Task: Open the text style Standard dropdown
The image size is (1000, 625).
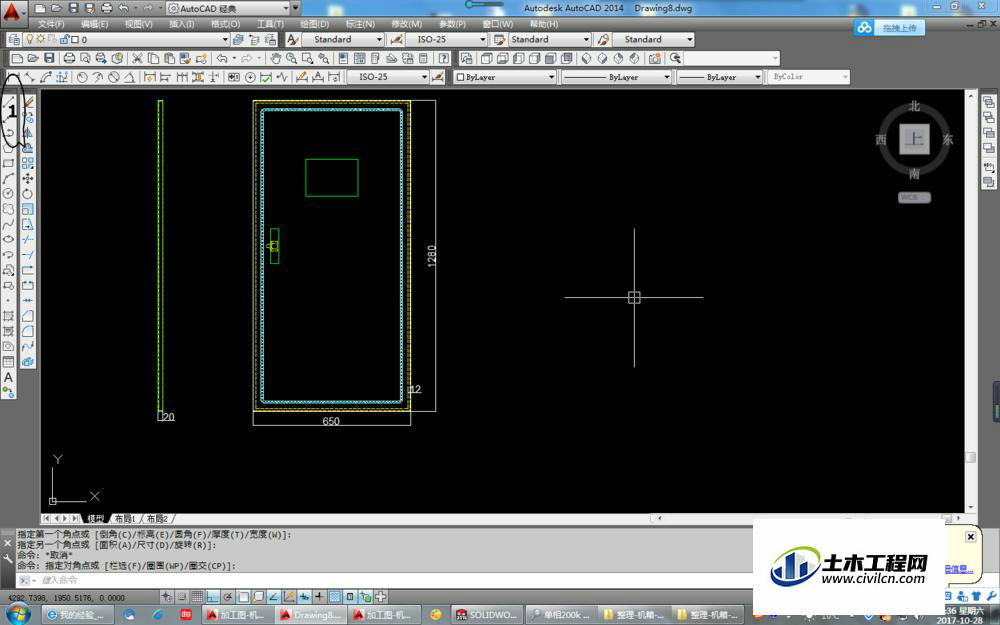Action: click(x=379, y=40)
